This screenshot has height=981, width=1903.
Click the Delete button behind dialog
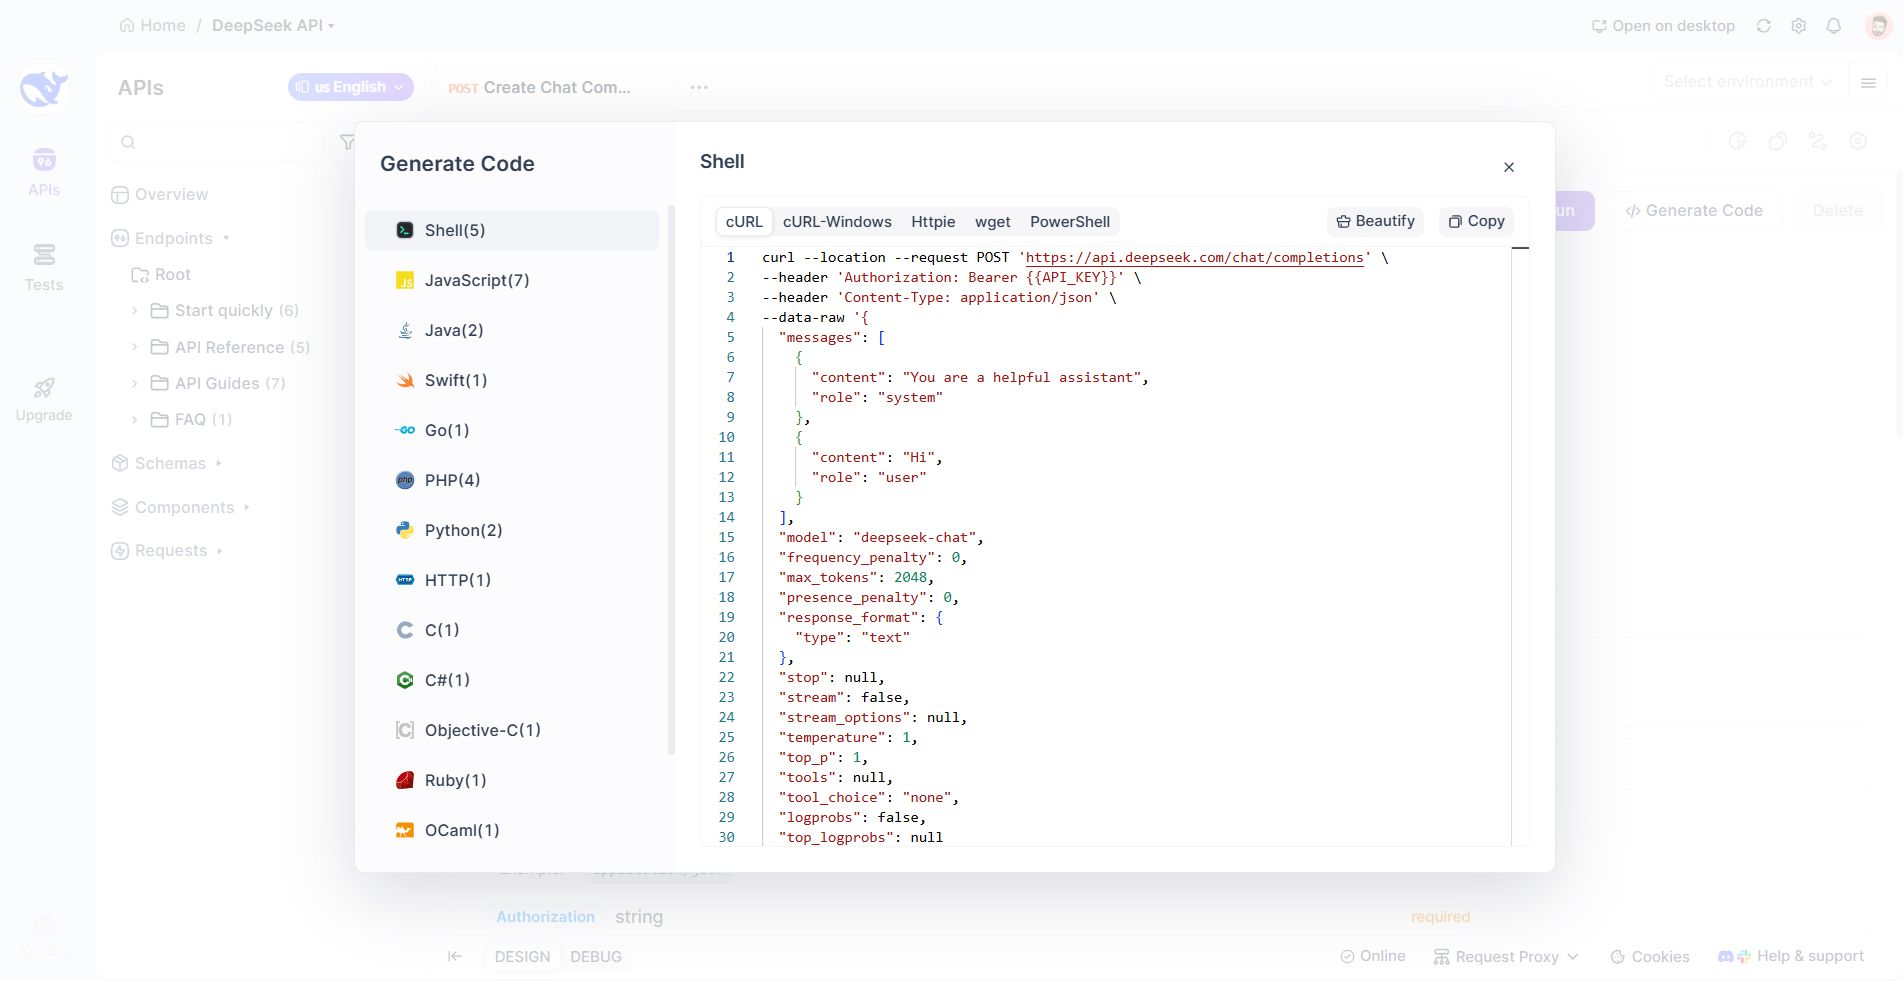[1837, 210]
